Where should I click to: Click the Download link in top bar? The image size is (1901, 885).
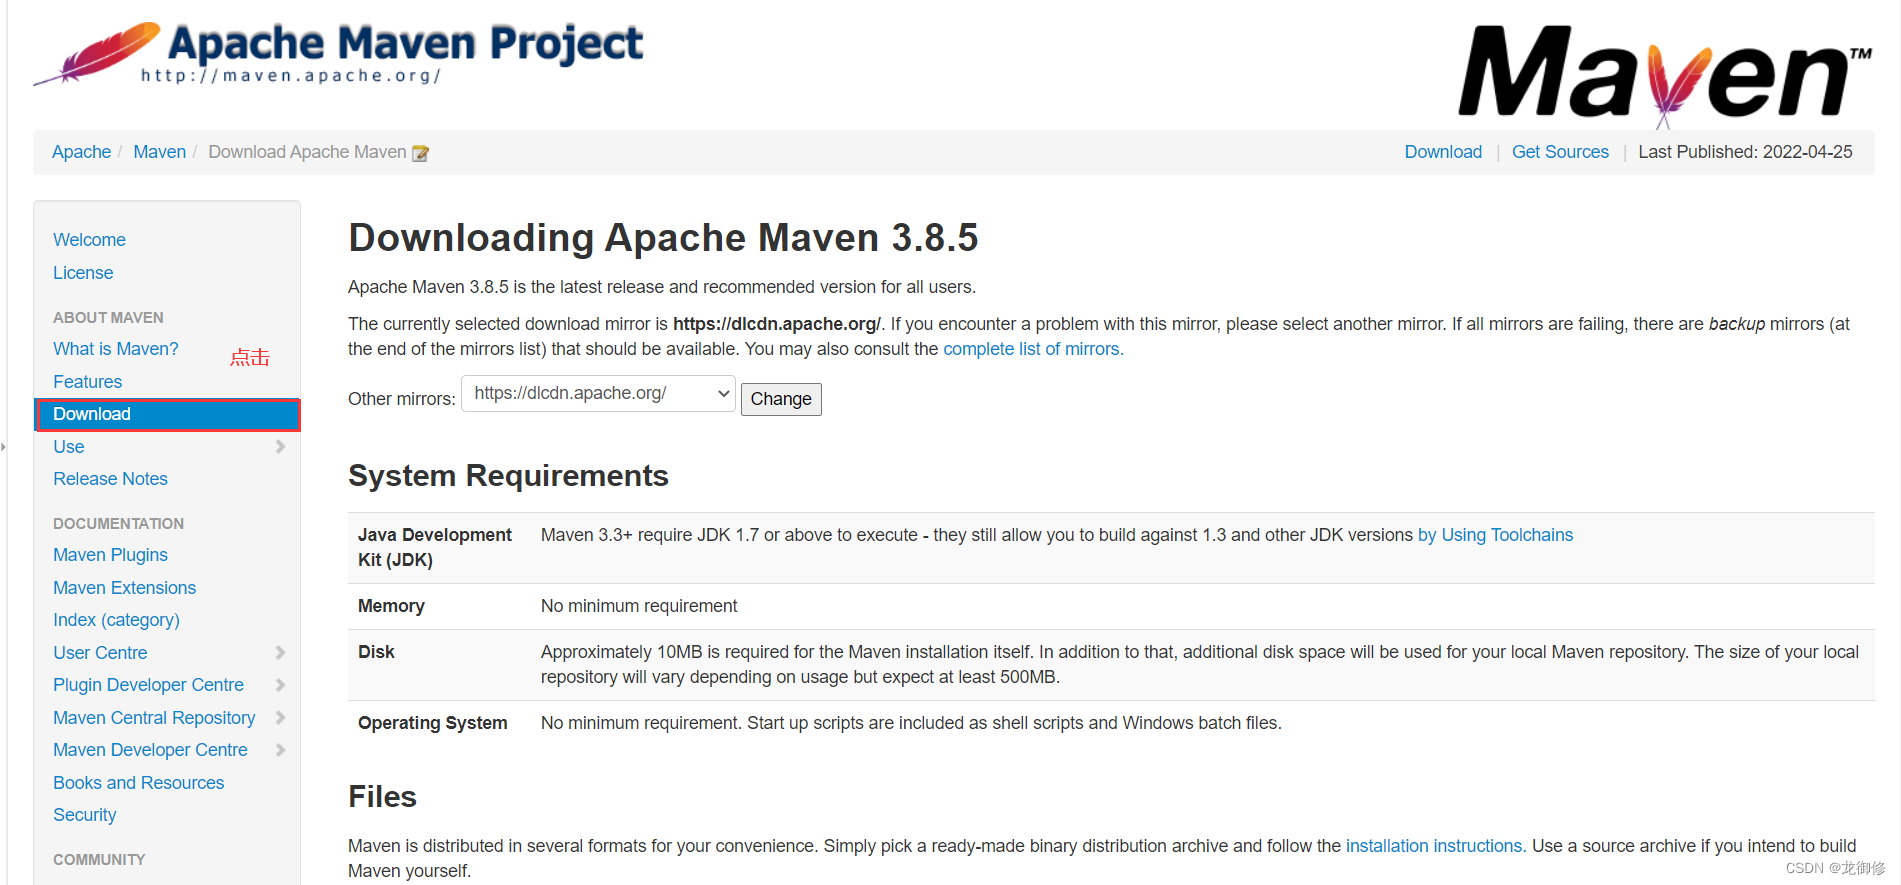pyautogui.click(x=1443, y=152)
